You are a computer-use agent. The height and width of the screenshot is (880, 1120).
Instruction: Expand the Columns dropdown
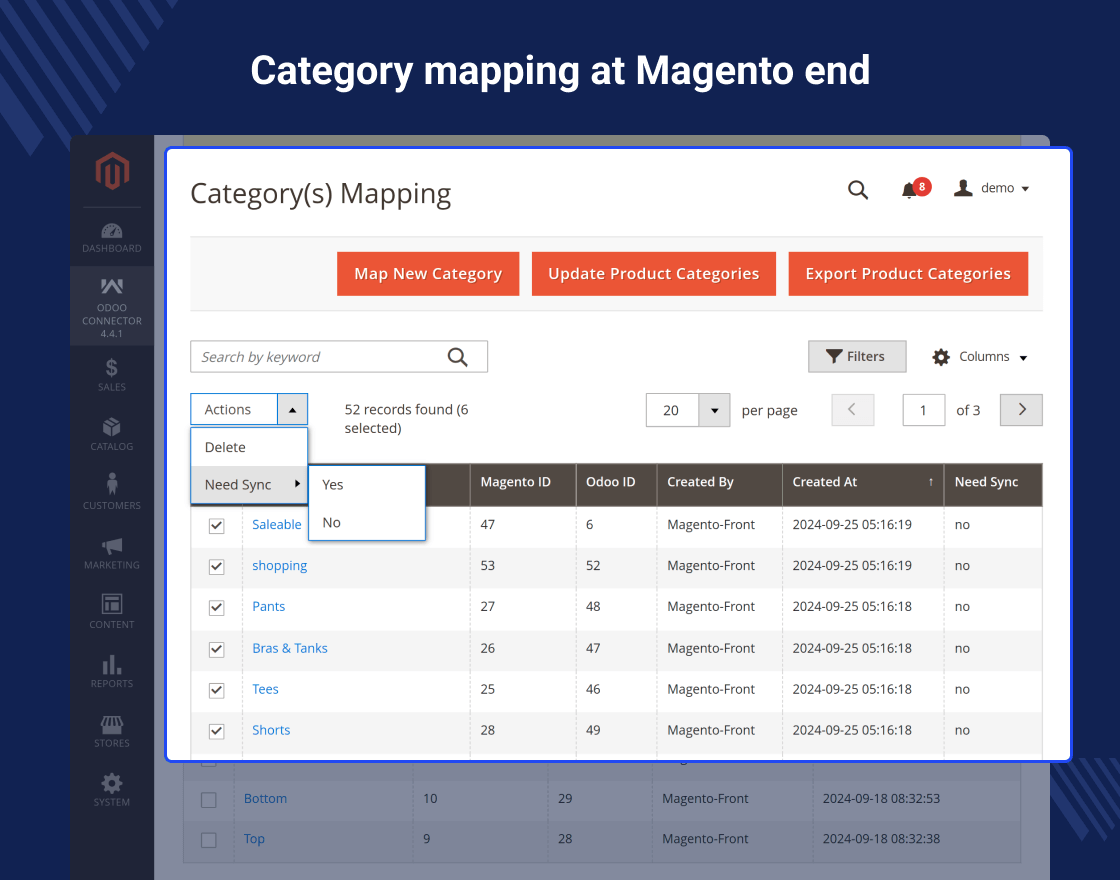click(1023, 358)
